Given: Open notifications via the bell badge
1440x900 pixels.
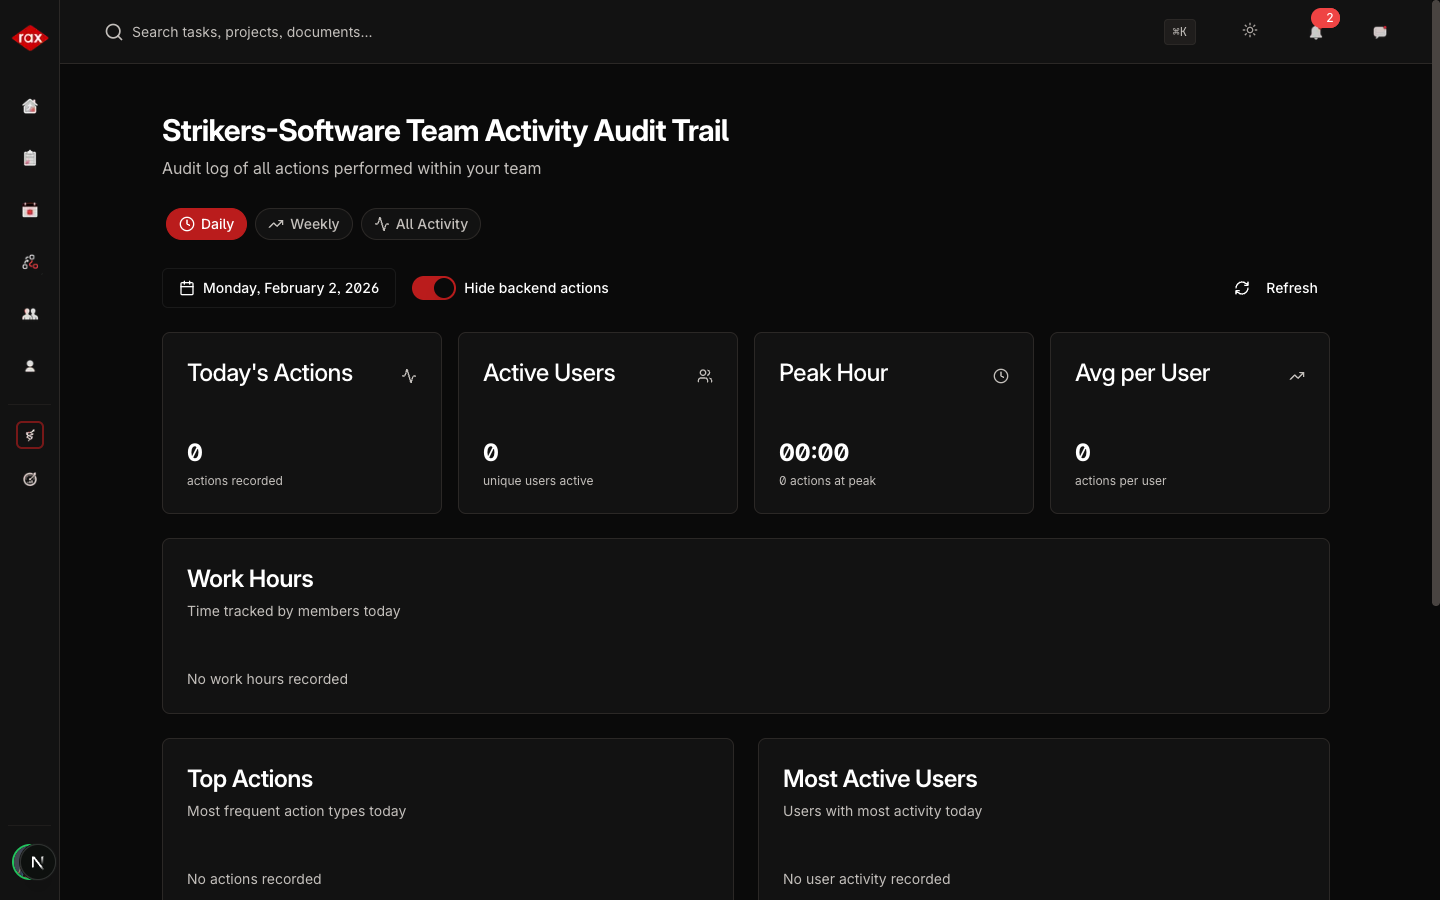Looking at the screenshot, I should [x=1316, y=33].
